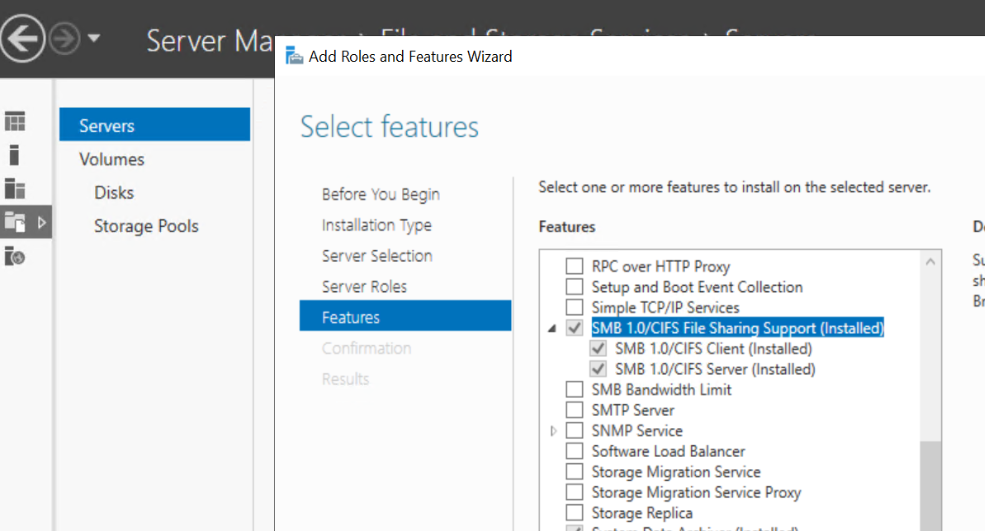This screenshot has height=531, width=985.
Task: Go to Before You Begin wizard step
Action: tap(381, 195)
